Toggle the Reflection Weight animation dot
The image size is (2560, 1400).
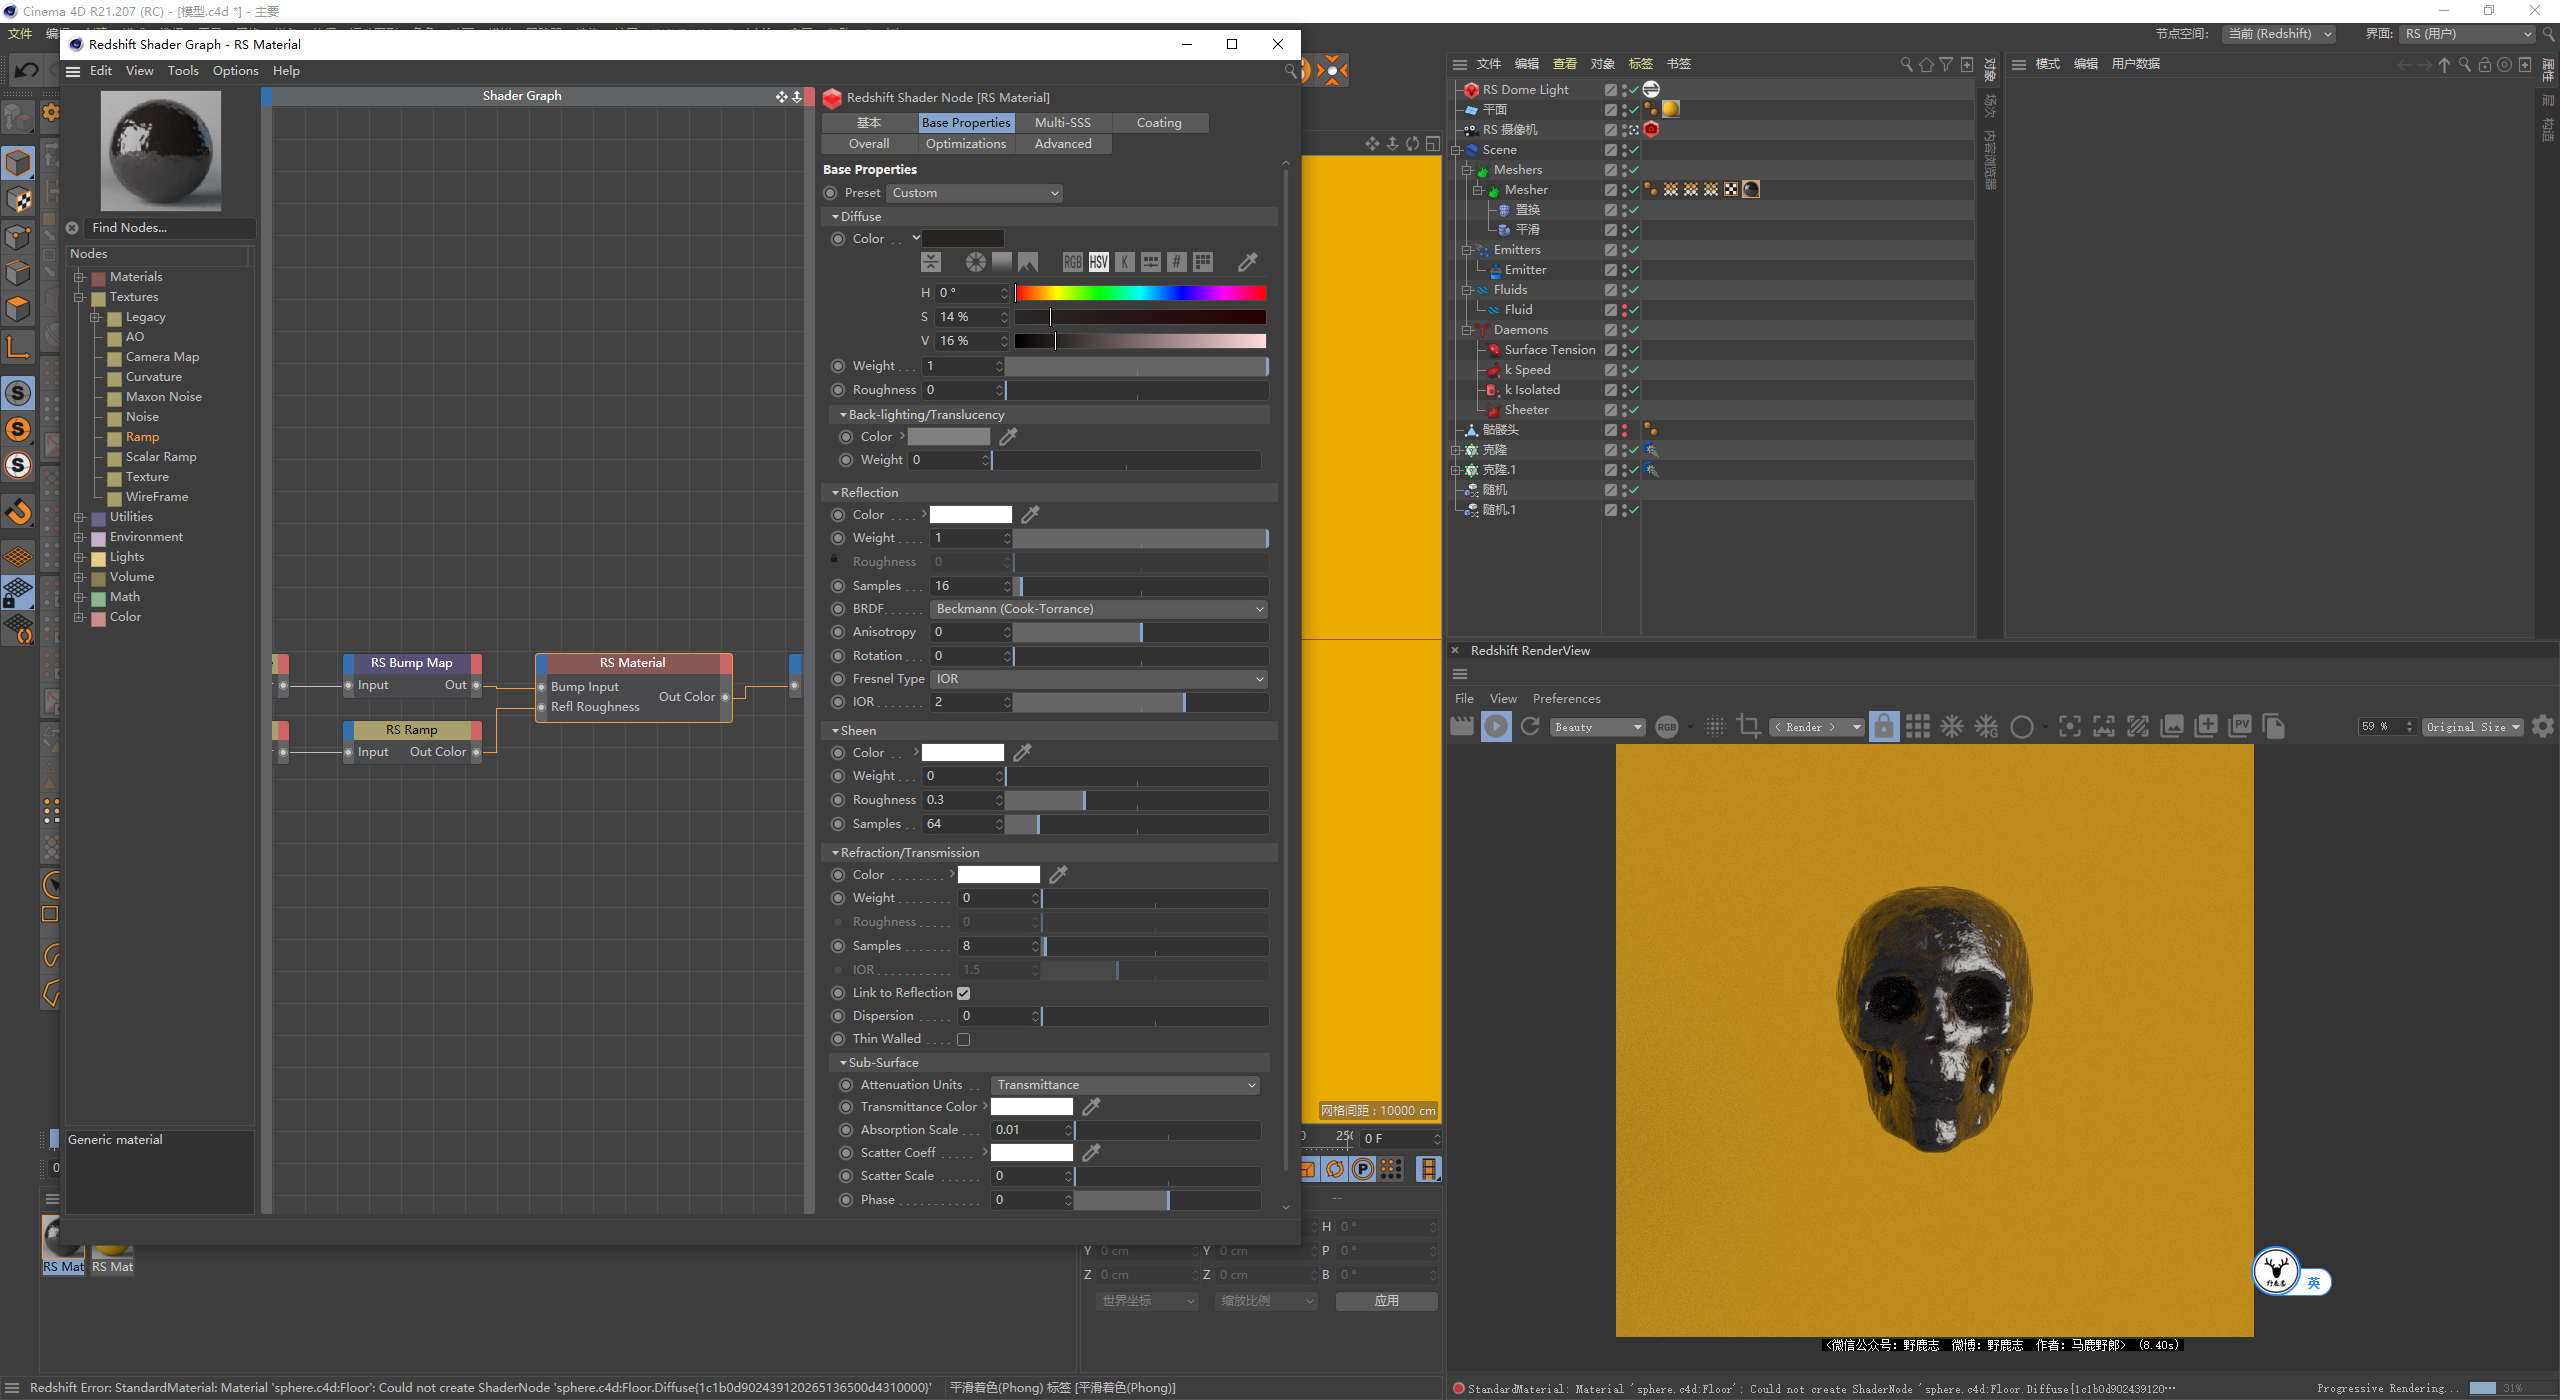[x=838, y=538]
